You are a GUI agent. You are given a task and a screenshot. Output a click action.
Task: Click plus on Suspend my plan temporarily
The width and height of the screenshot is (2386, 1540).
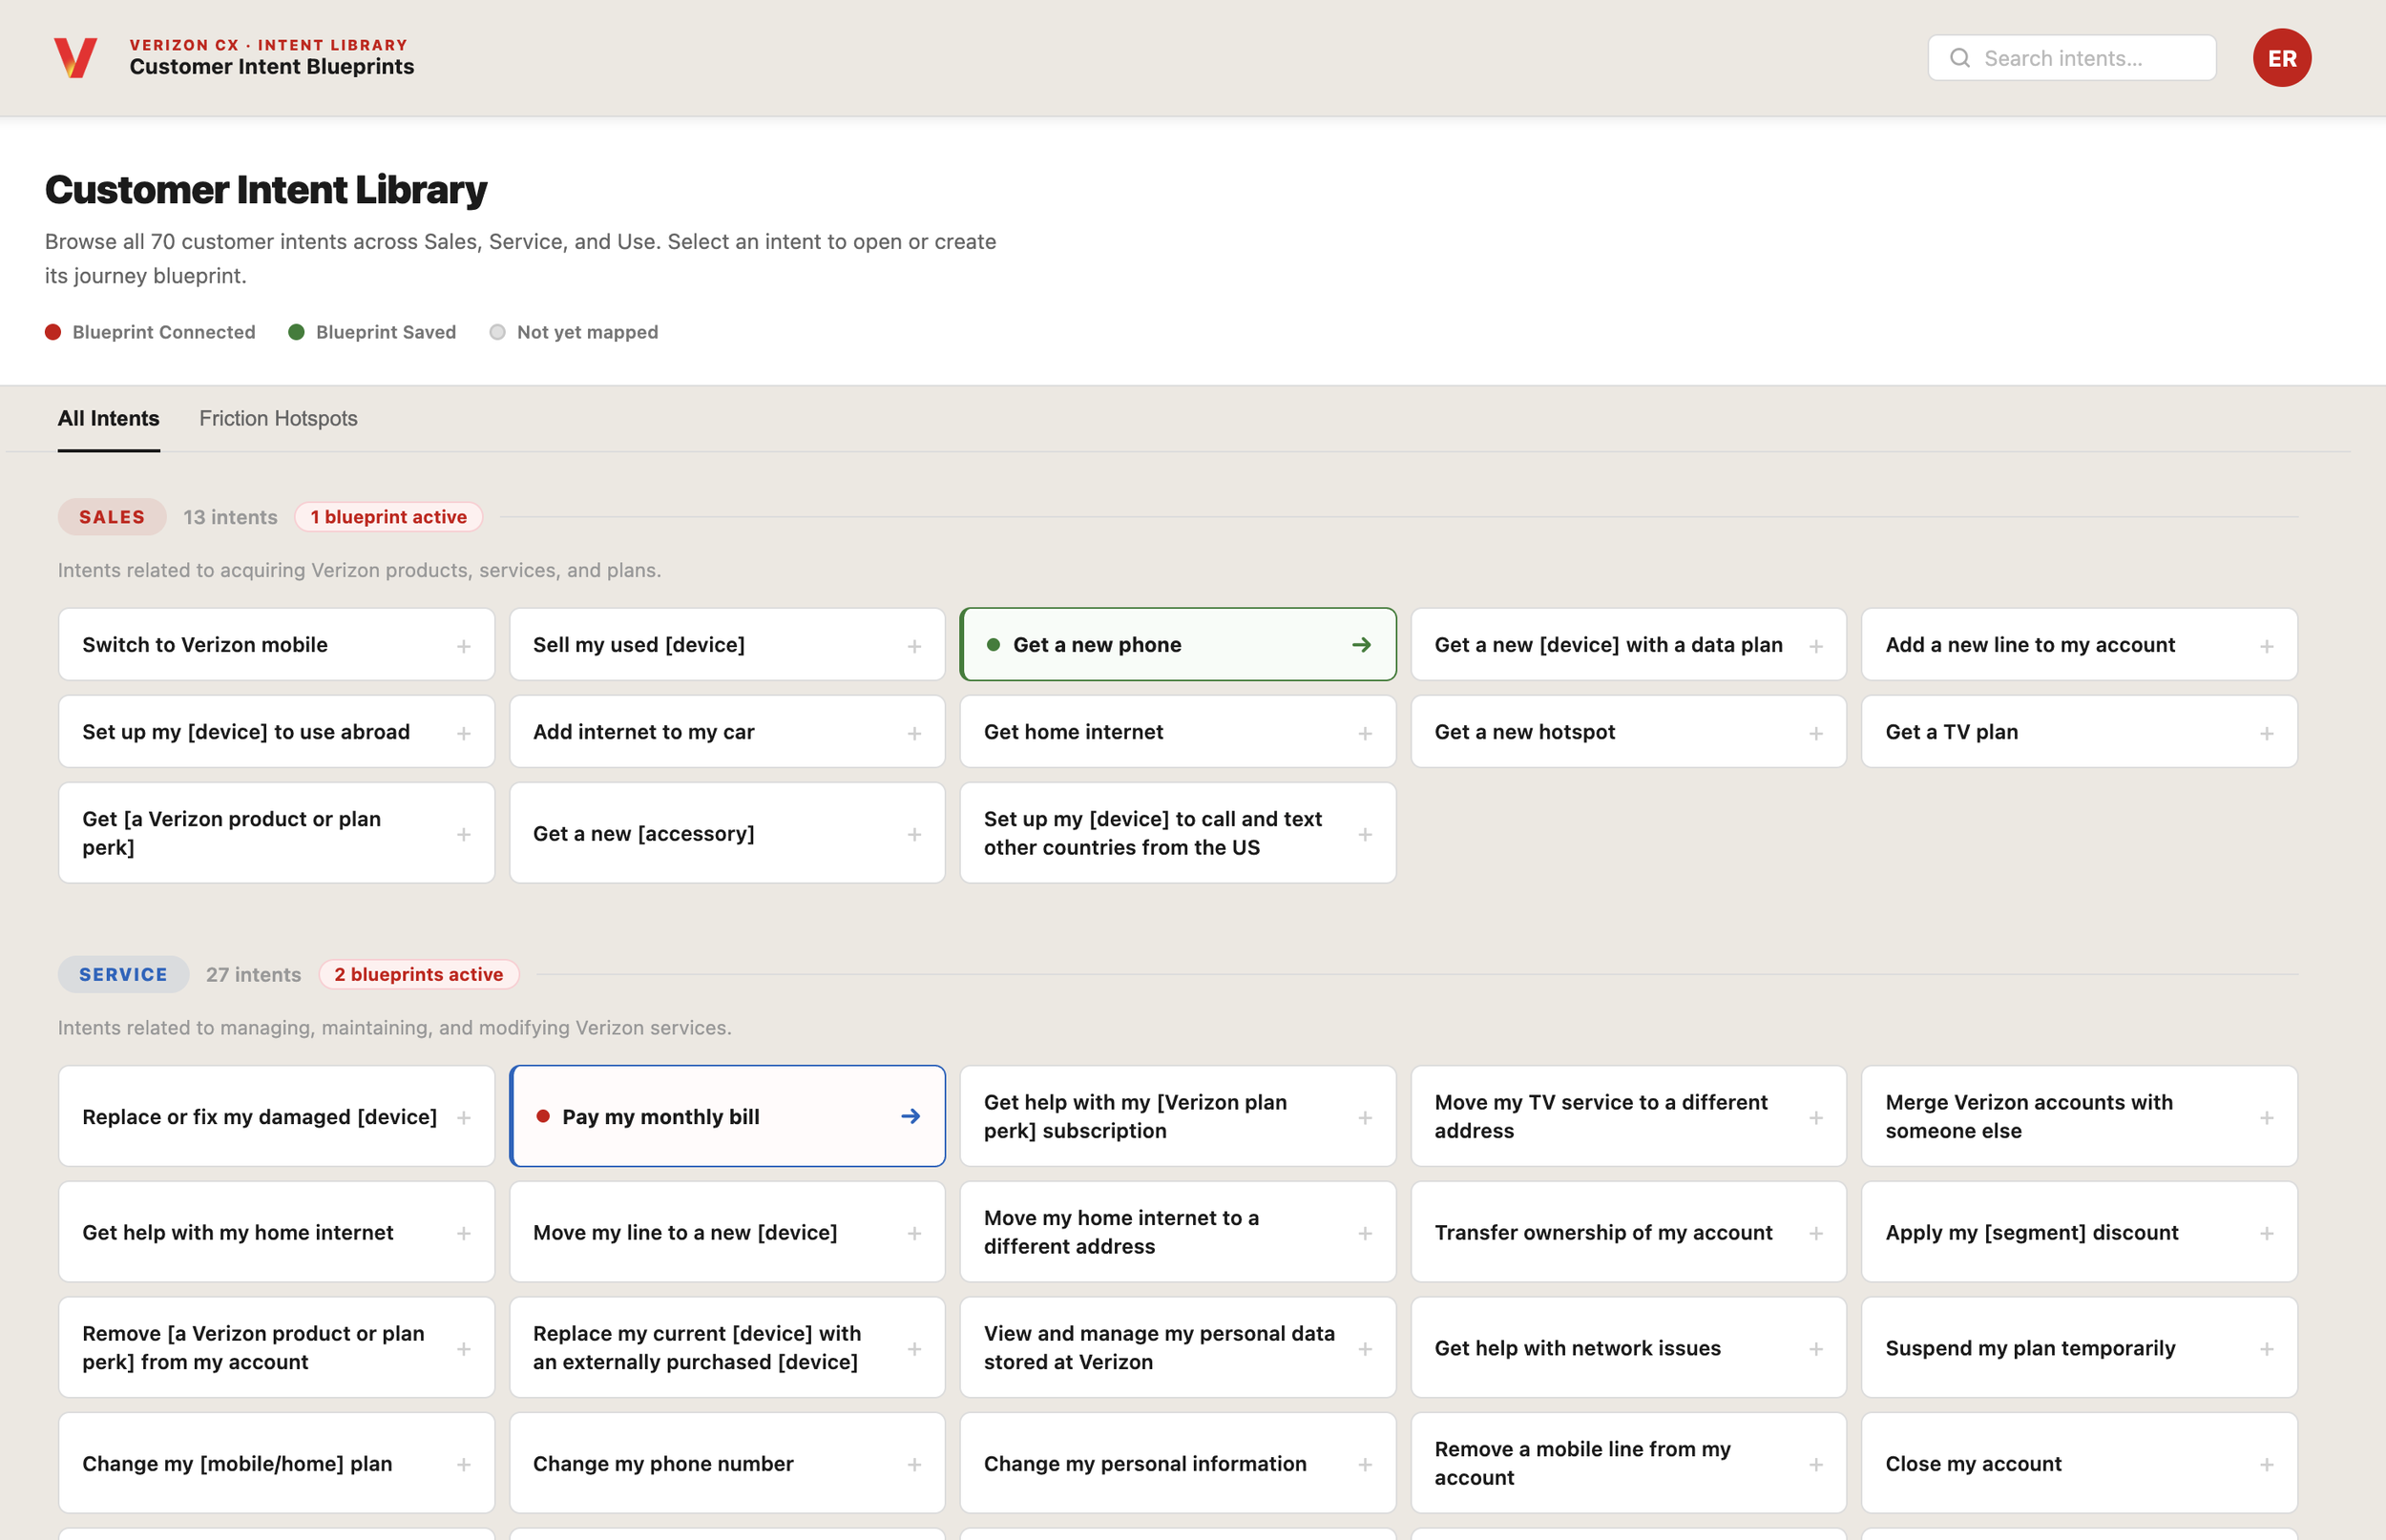click(x=2267, y=1349)
